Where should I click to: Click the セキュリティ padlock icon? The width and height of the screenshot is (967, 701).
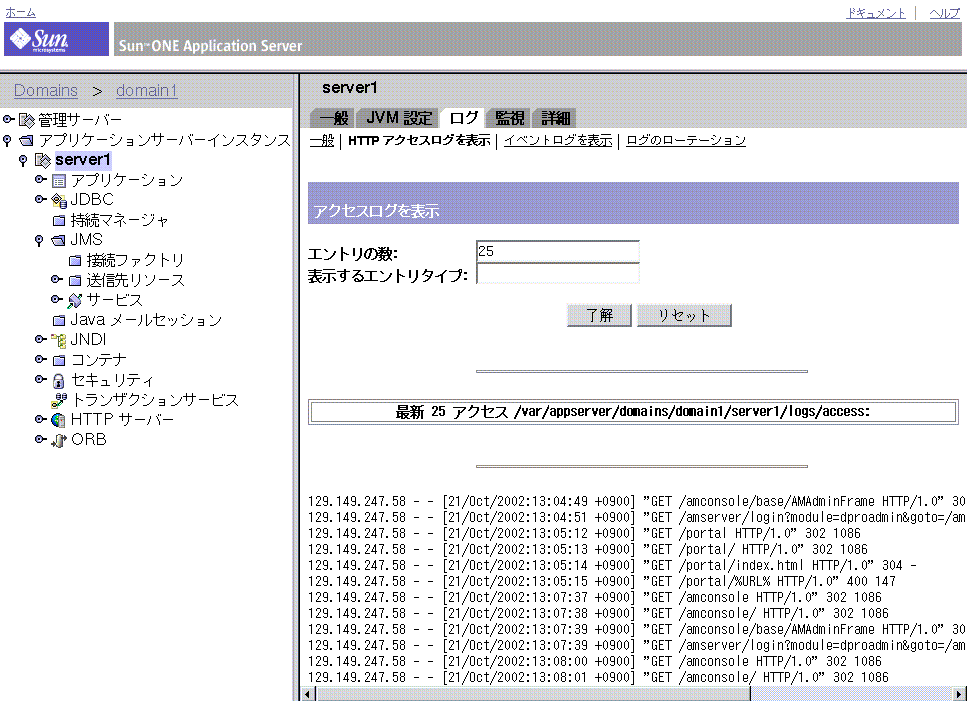[59, 380]
